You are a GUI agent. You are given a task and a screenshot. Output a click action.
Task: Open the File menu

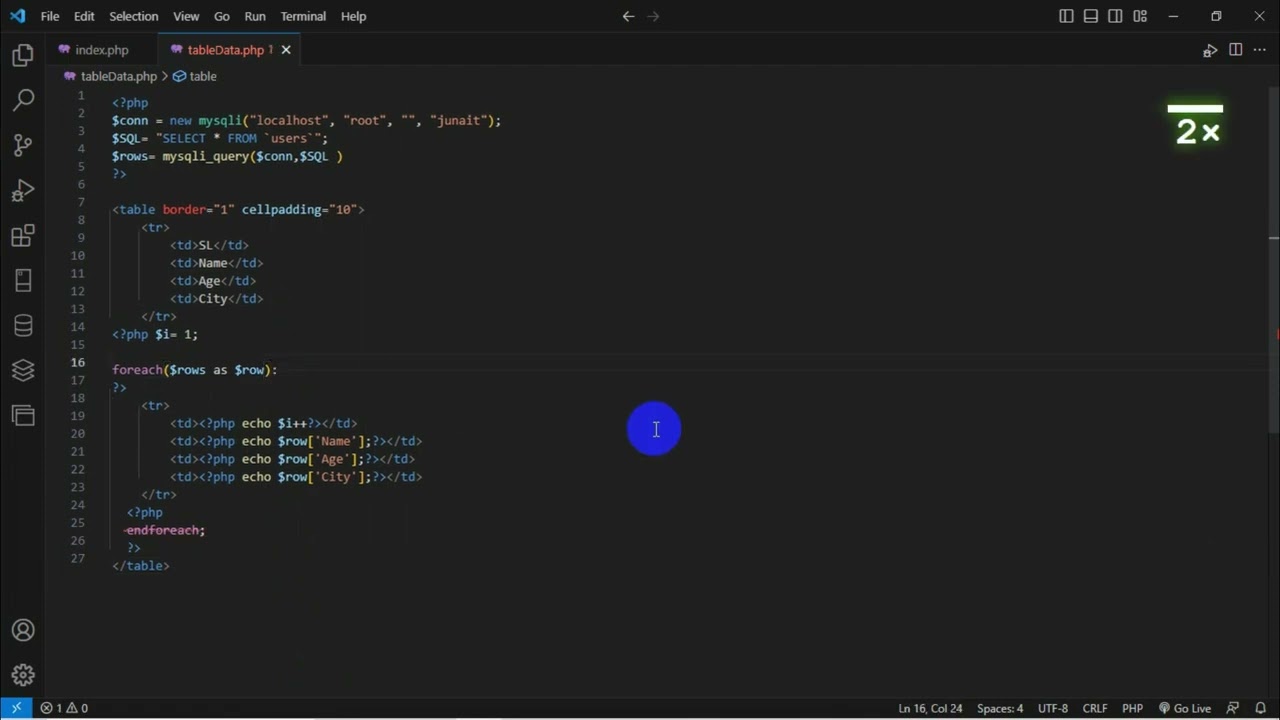tap(50, 16)
